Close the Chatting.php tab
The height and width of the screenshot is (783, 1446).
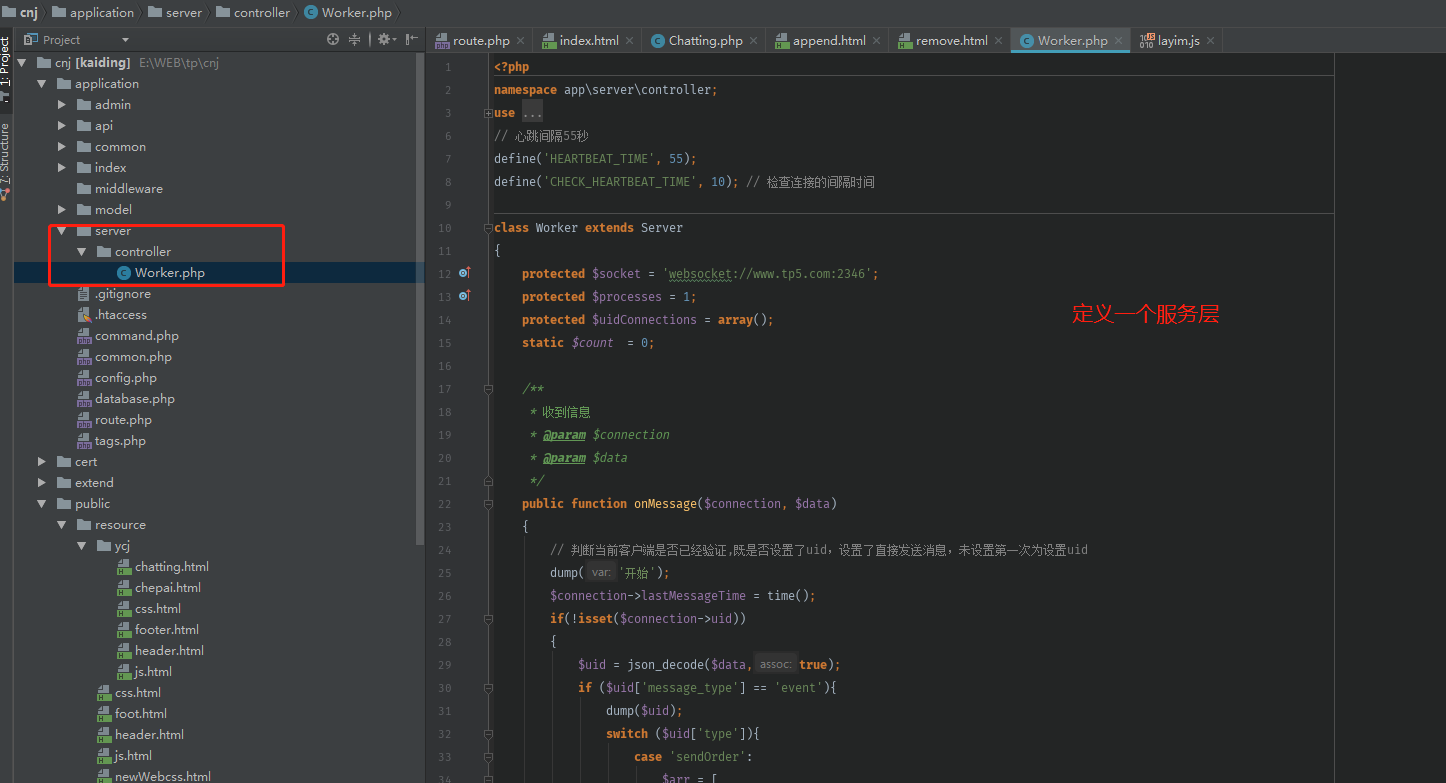(754, 41)
